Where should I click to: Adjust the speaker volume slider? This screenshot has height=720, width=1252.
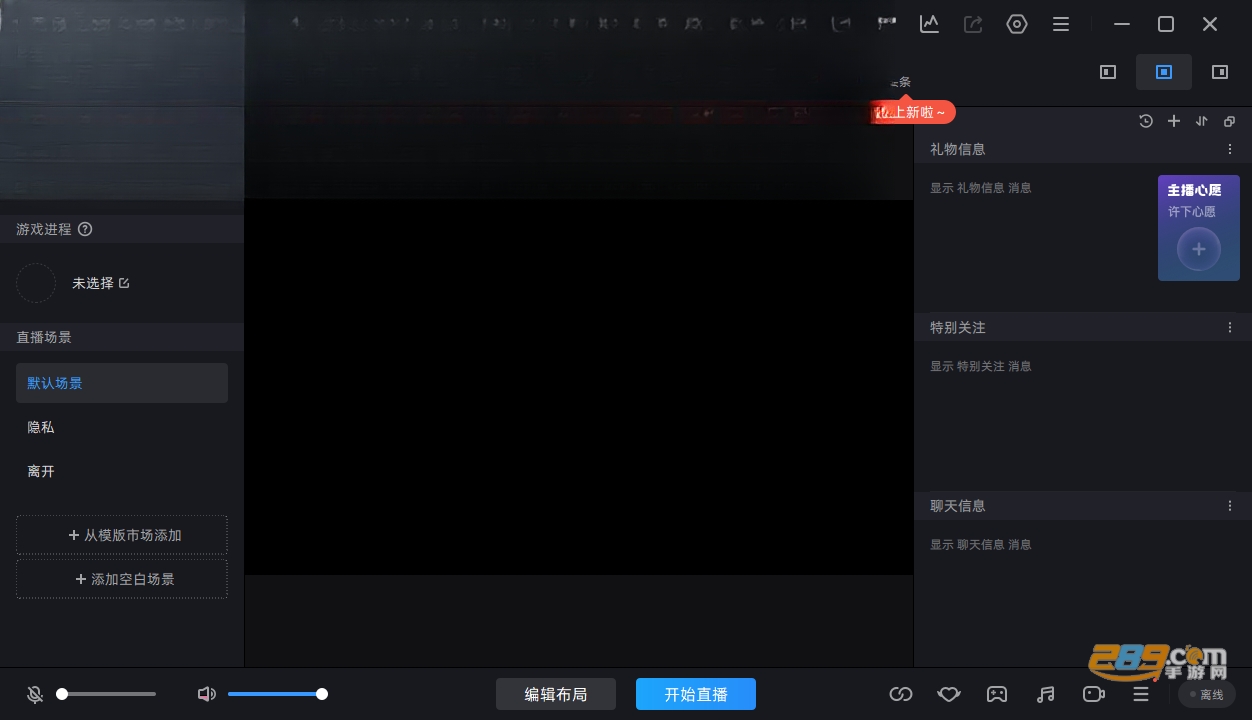[x=278, y=694]
